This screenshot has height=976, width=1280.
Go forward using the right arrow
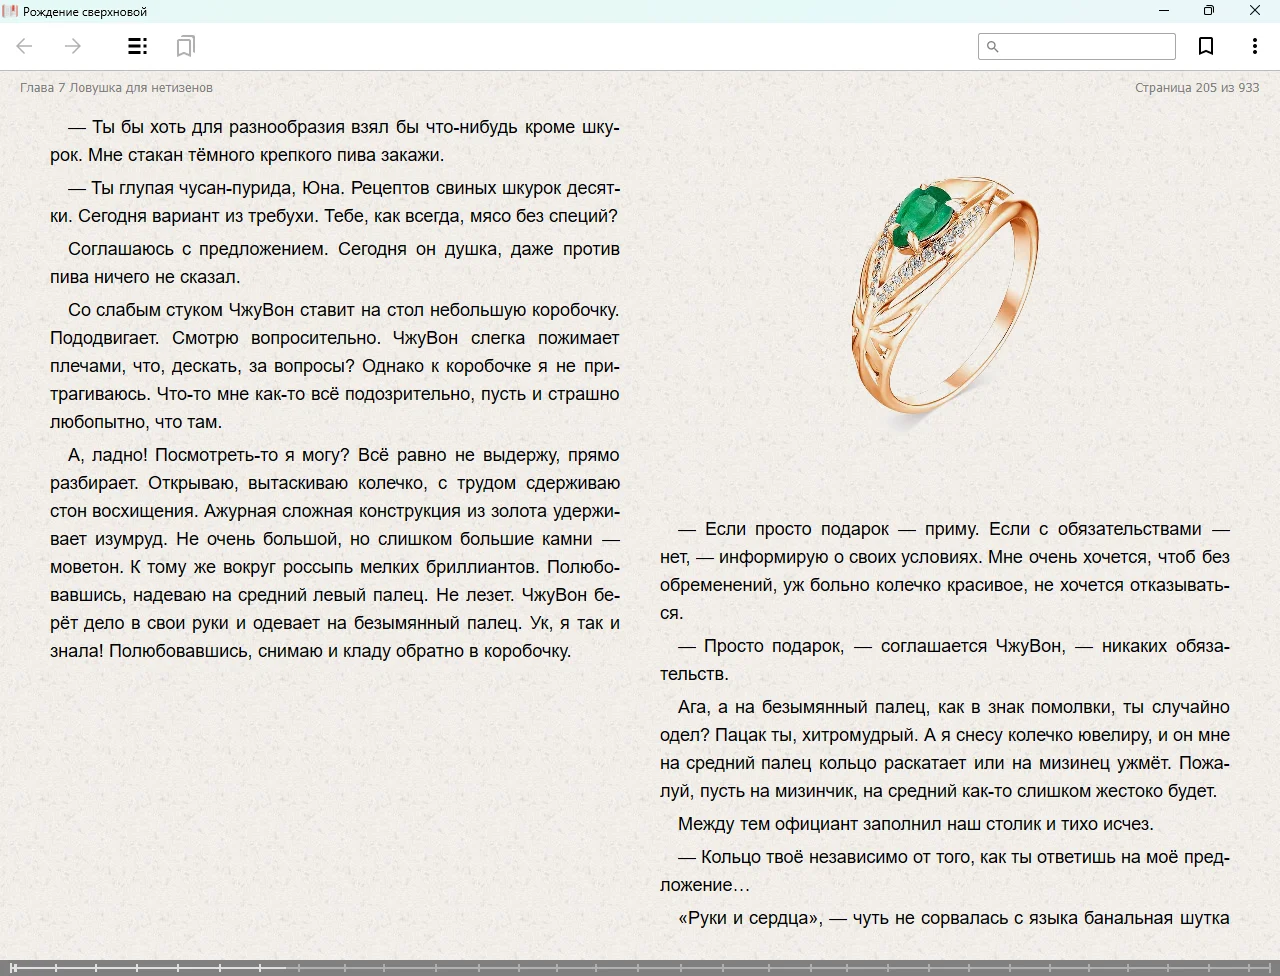[73, 46]
